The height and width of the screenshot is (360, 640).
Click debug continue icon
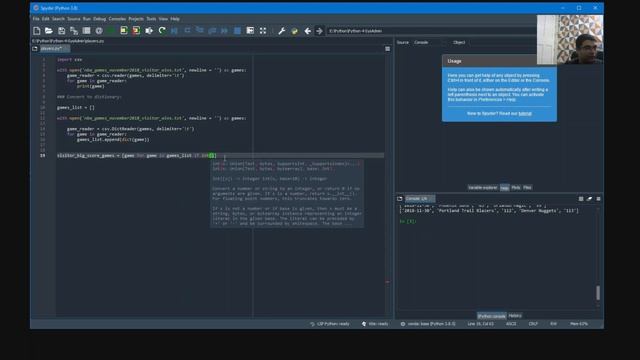click(224, 31)
